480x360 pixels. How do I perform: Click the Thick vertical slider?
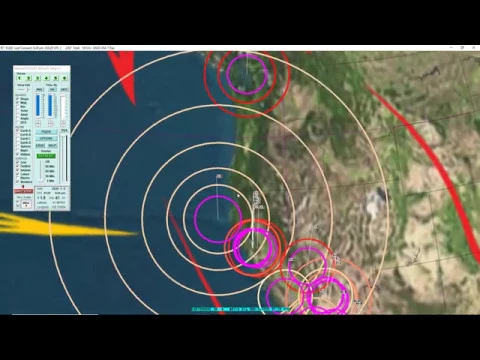64,158
